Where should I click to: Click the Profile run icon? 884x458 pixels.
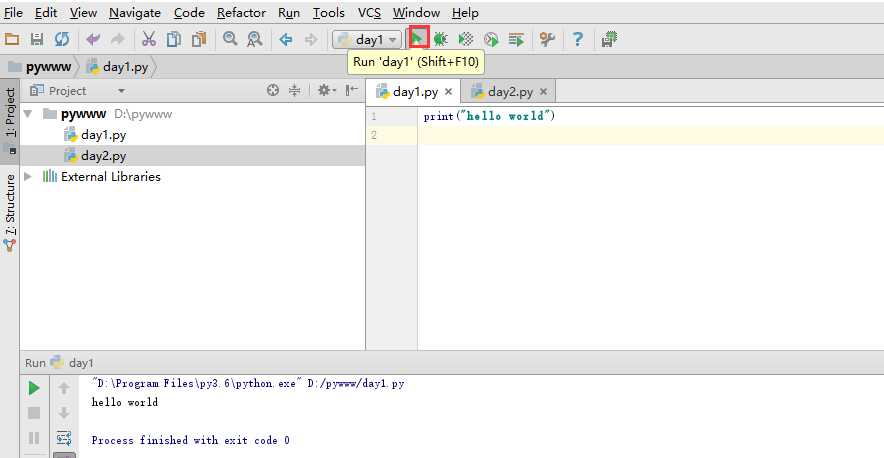[491, 39]
